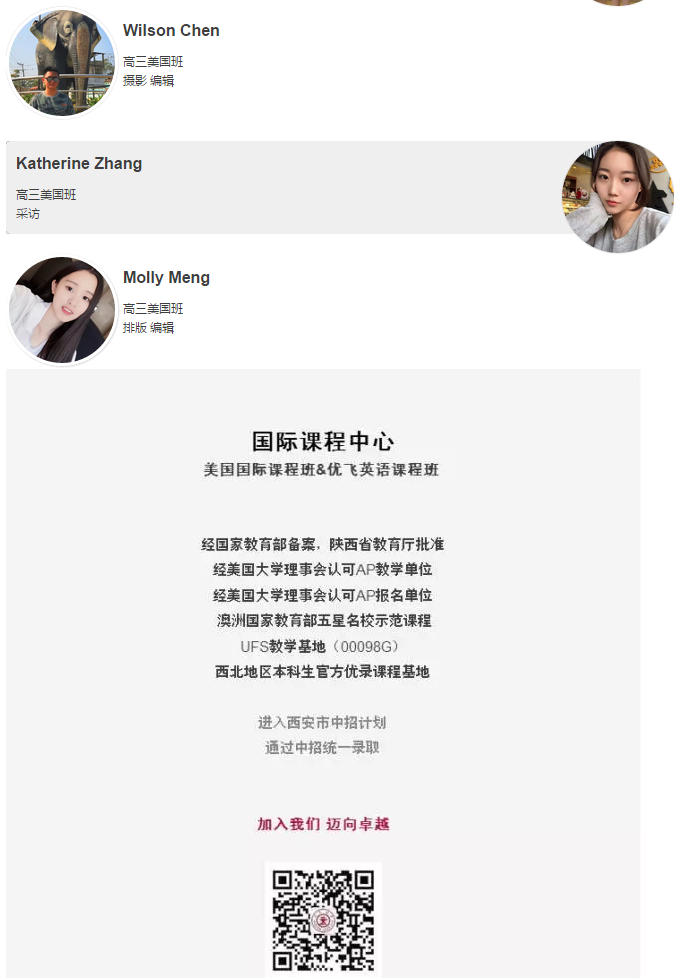
Task: Click 高三美国班 under Wilson Chen
Action: pos(153,62)
